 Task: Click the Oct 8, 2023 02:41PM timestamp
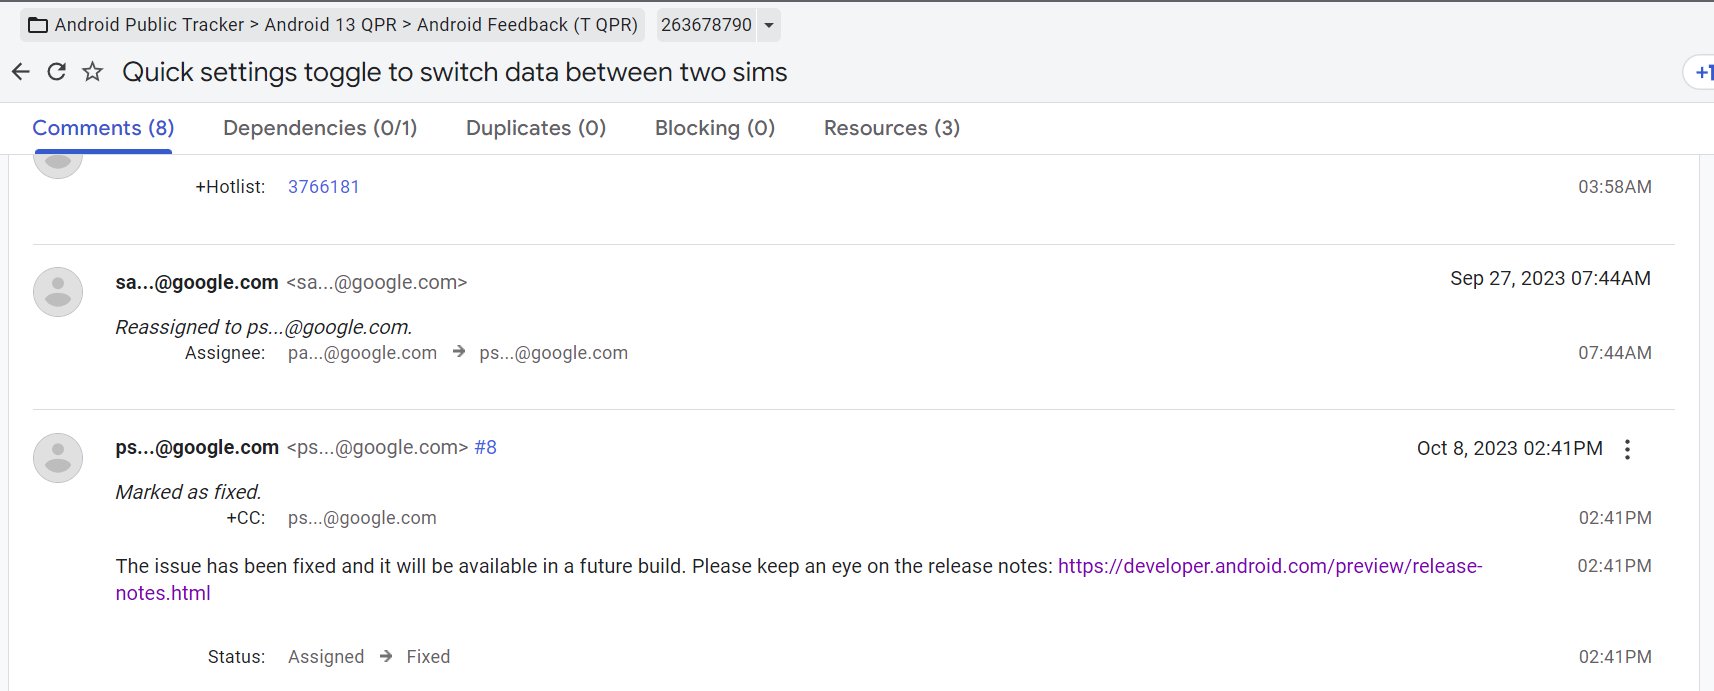click(1509, 449)
